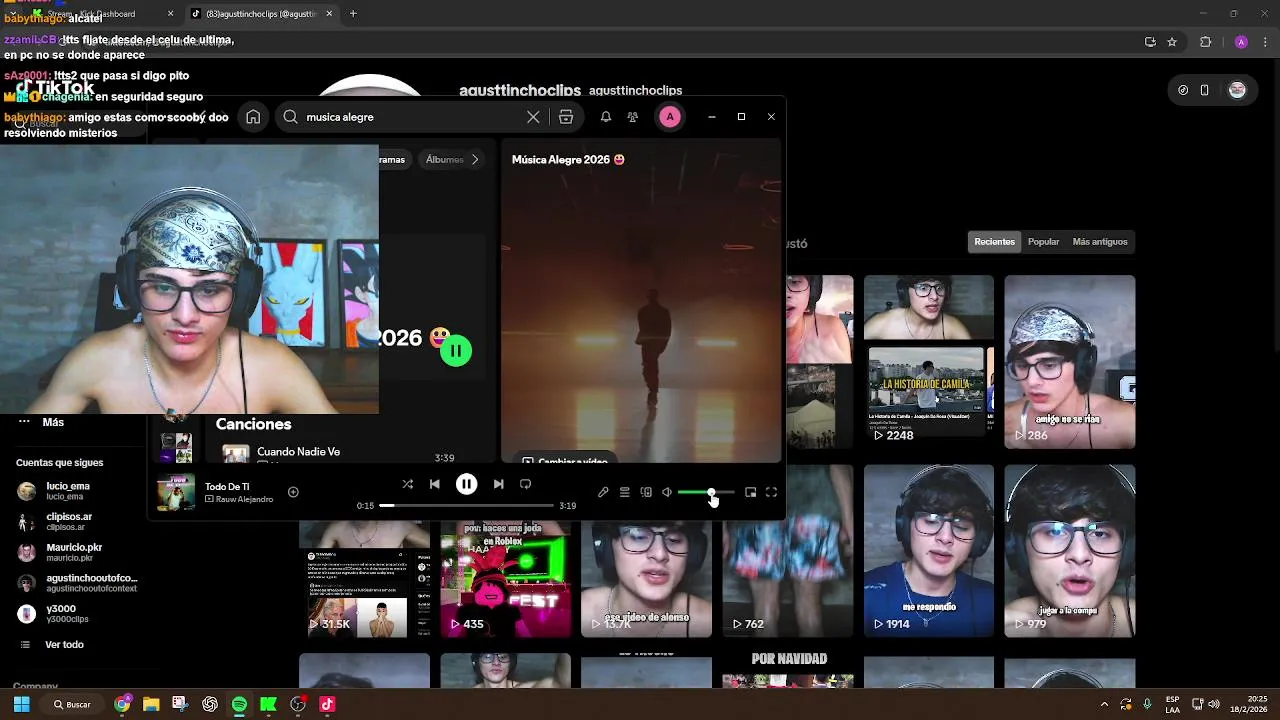Select Recientes sort tab on TikTok
Screen dimensions: 1280x720
pyautogui.click(x=995, y=242)
